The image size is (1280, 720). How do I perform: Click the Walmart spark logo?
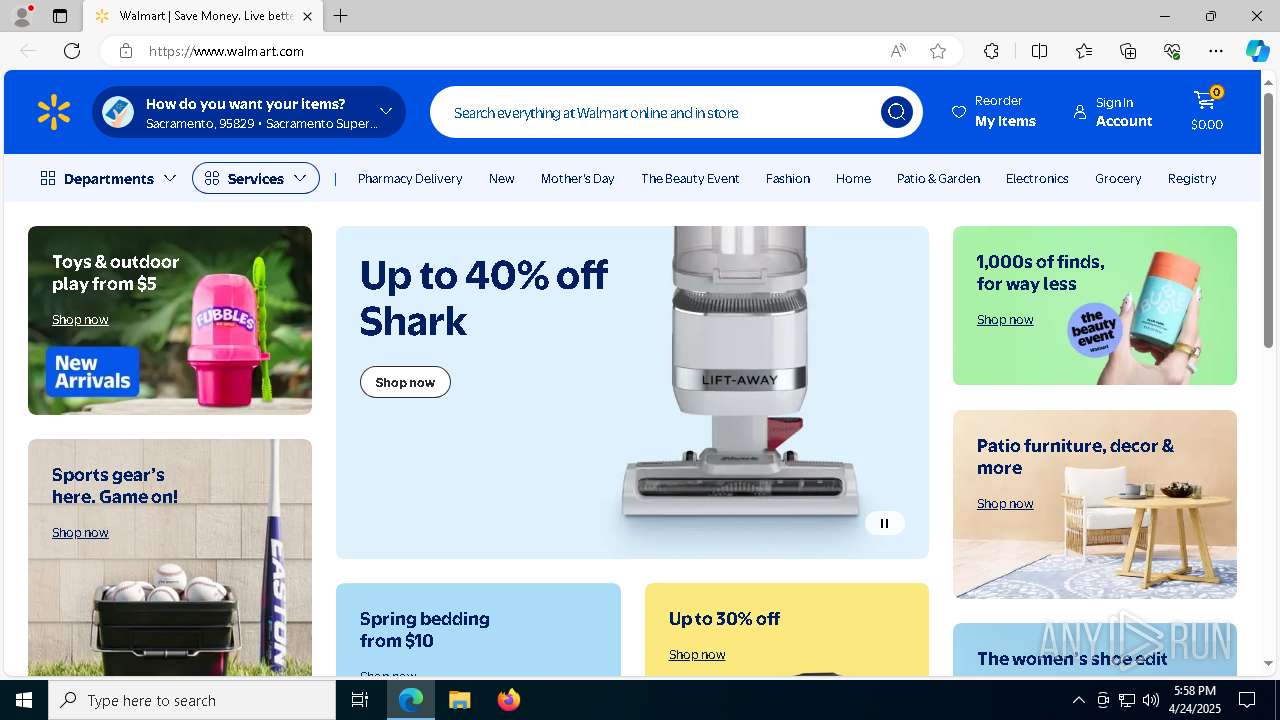point(54,112)
